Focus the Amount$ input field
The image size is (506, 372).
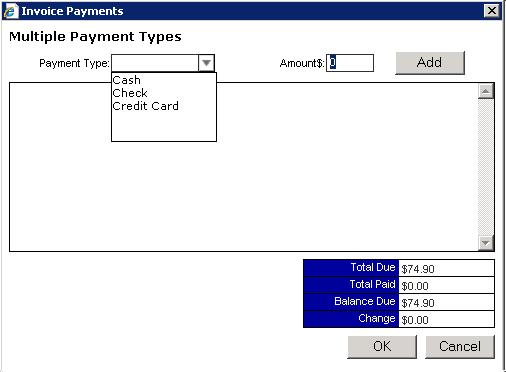click(x=350, y=63)
